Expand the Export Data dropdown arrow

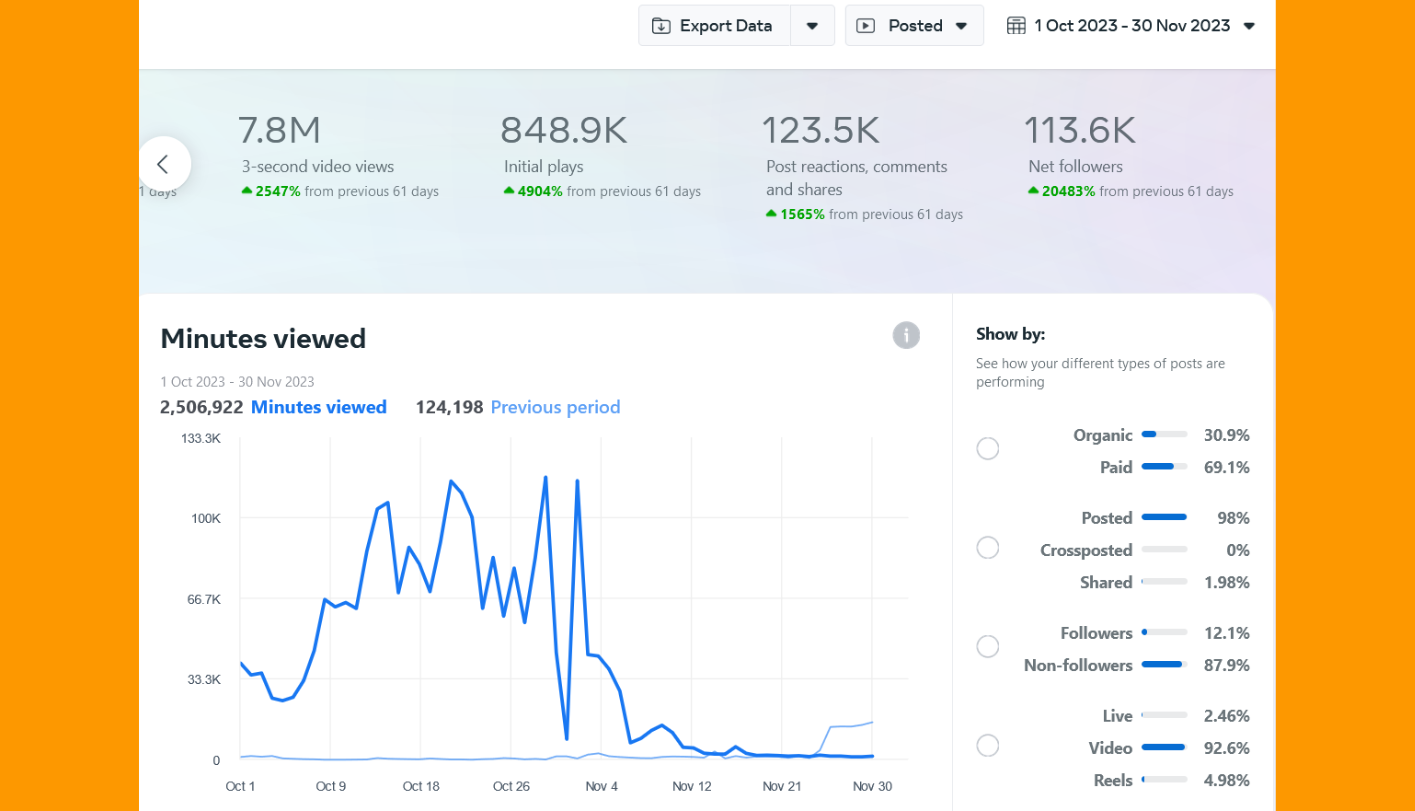pyautogui.click(x=812, y=26)
